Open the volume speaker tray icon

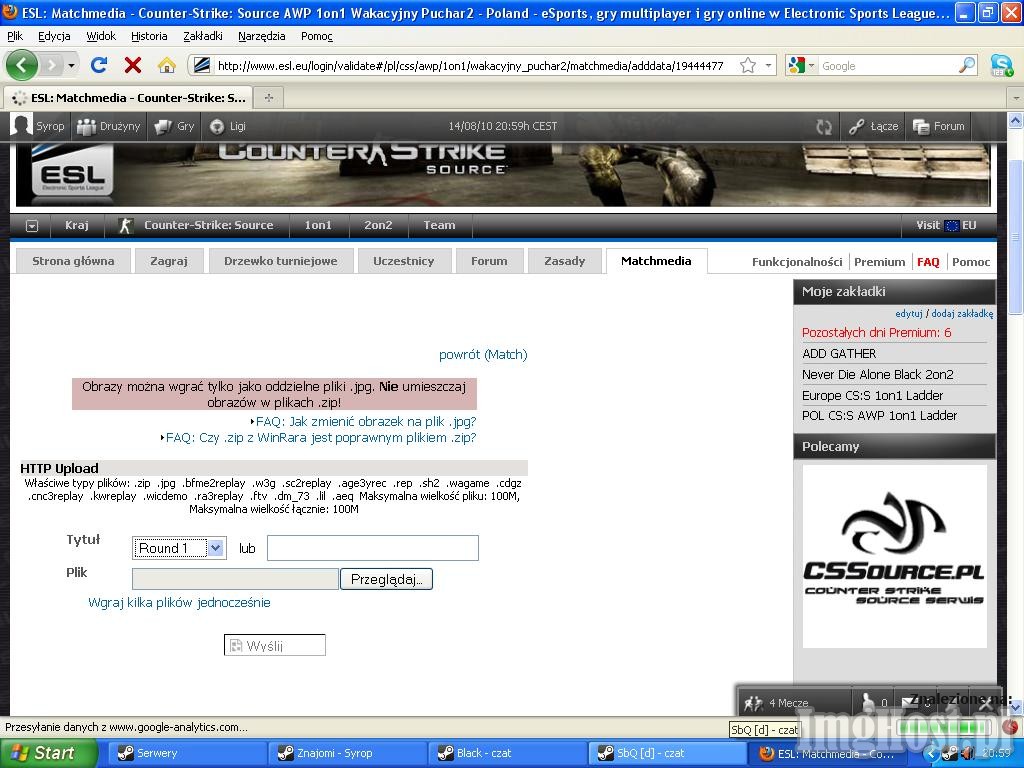(x=967, y=754)
